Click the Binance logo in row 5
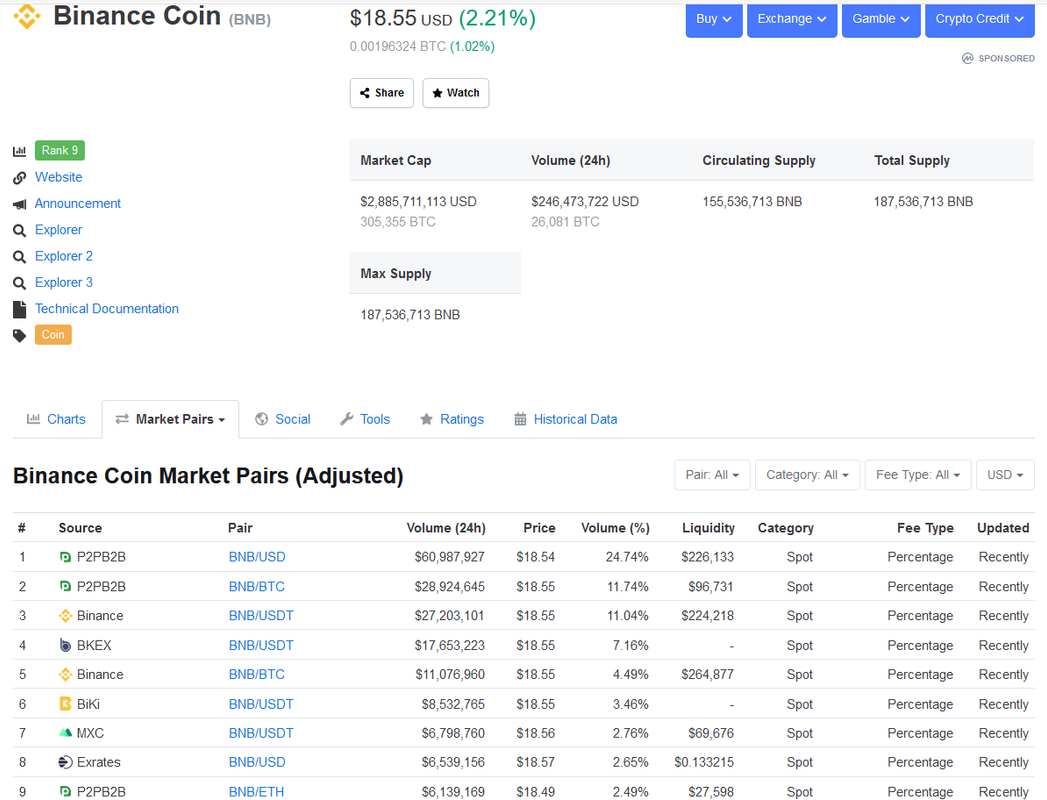This screenshot has height=800, width=1047. tap(65, 674)
